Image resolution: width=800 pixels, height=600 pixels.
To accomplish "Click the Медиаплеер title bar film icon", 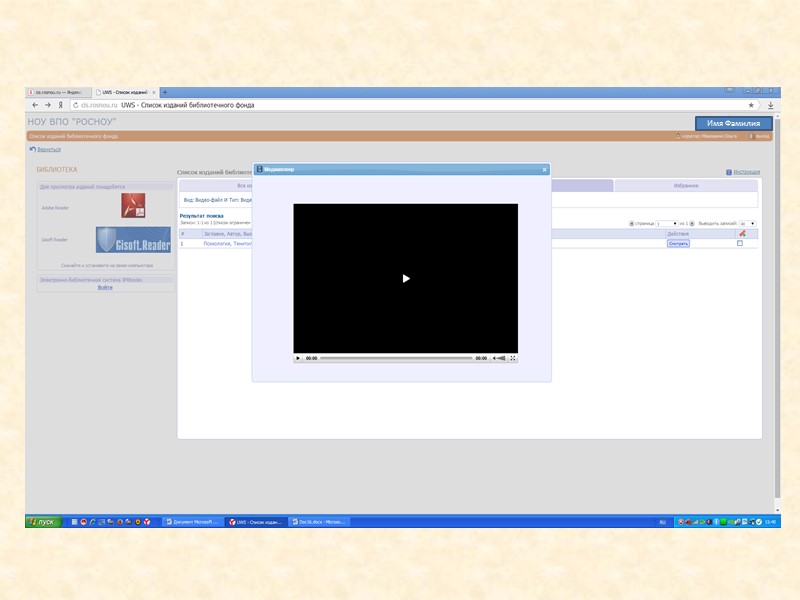I will [x=259, y=169].
